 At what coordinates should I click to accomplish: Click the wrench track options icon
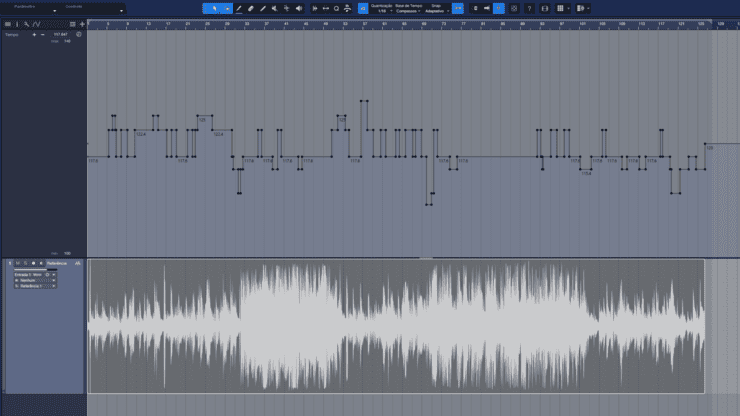click(26, 23)
